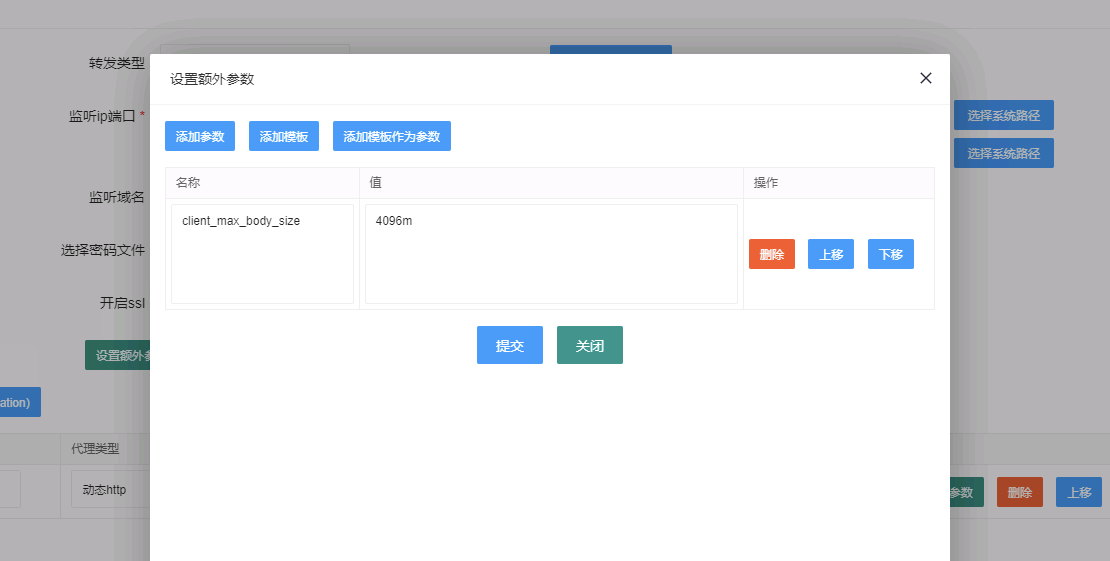
Task: Delete the parameter row with orange 删除
Action: point(771,254)
